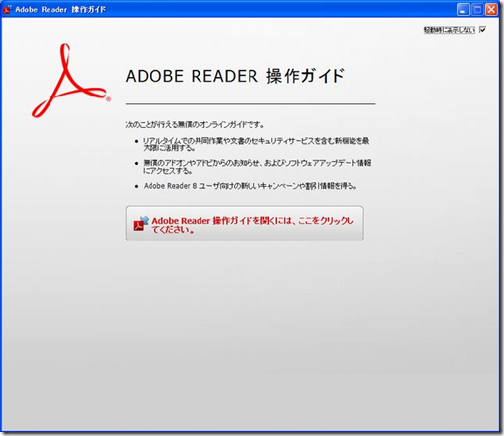Open the Adobe Reader 操作ガイド button
Screen dimensions: 504x436
click(244, 223)
